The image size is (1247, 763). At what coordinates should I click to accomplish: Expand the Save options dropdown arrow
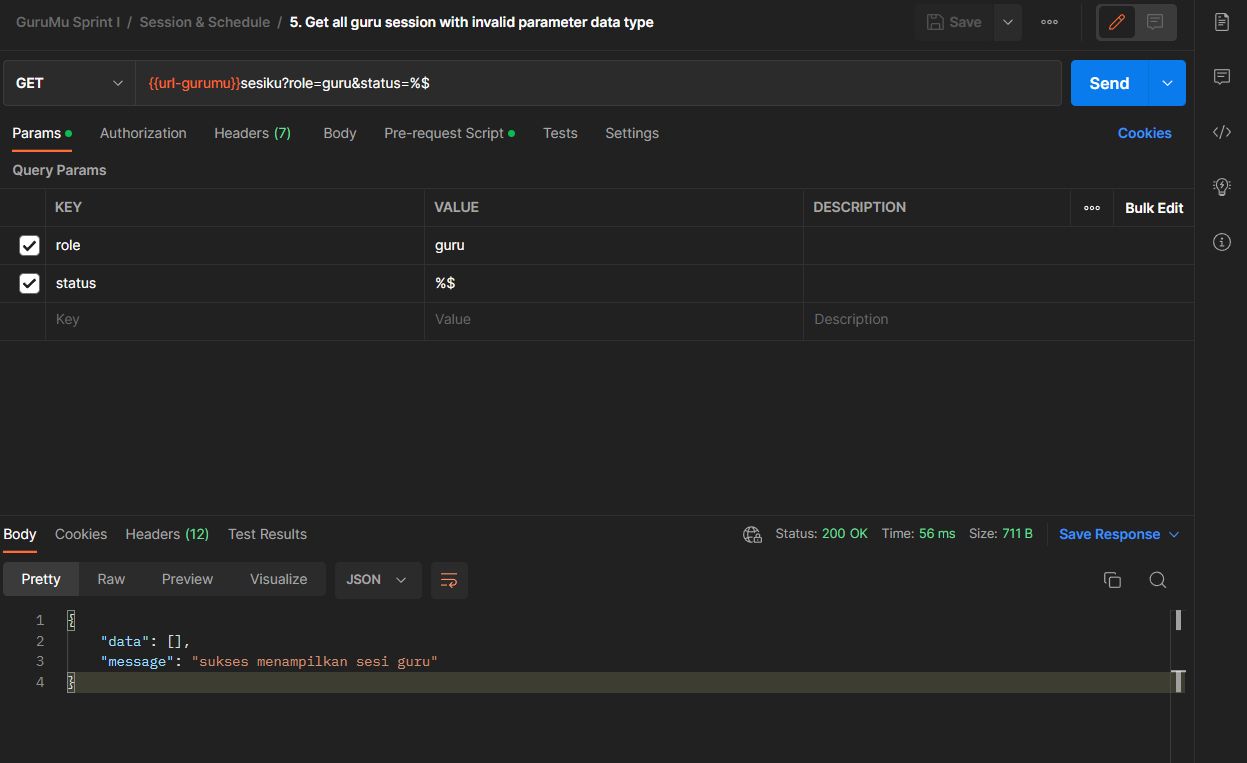click(1008, 22)
